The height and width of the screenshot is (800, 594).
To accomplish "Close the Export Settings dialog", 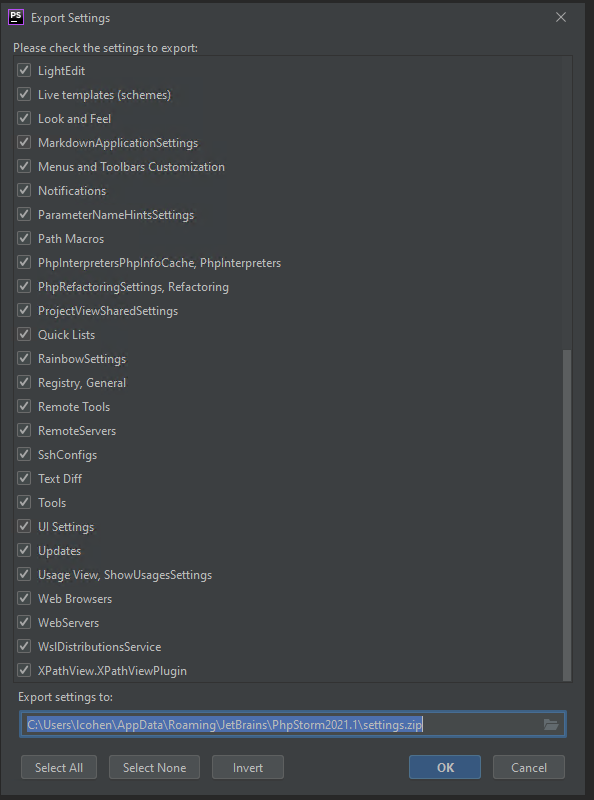I will 561,17.
